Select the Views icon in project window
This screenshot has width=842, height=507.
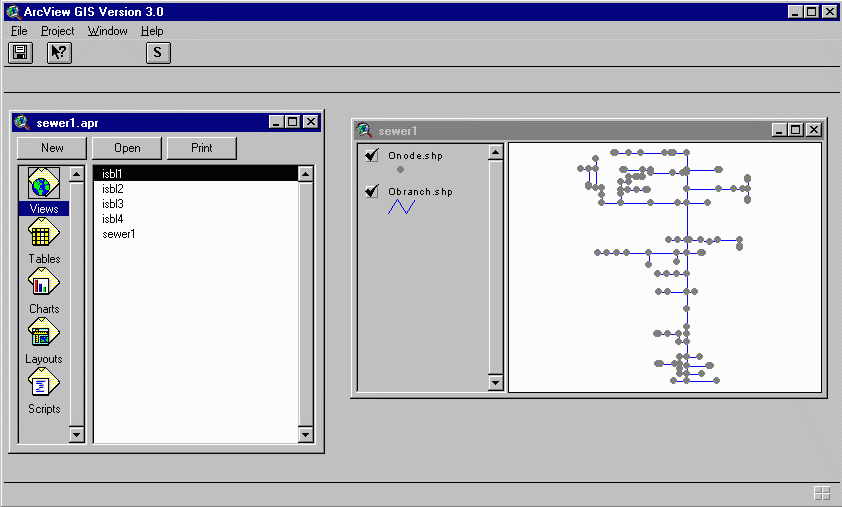(43, 186)
